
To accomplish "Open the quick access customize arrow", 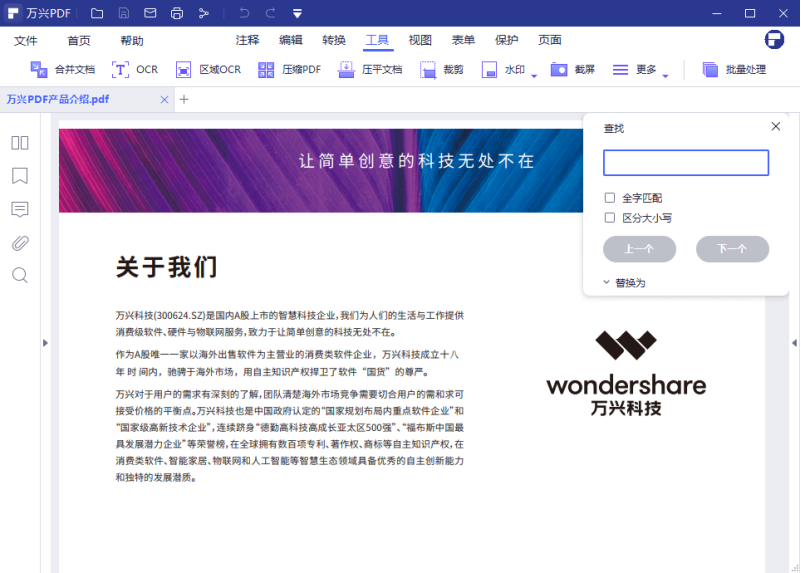I will (297, 14).
